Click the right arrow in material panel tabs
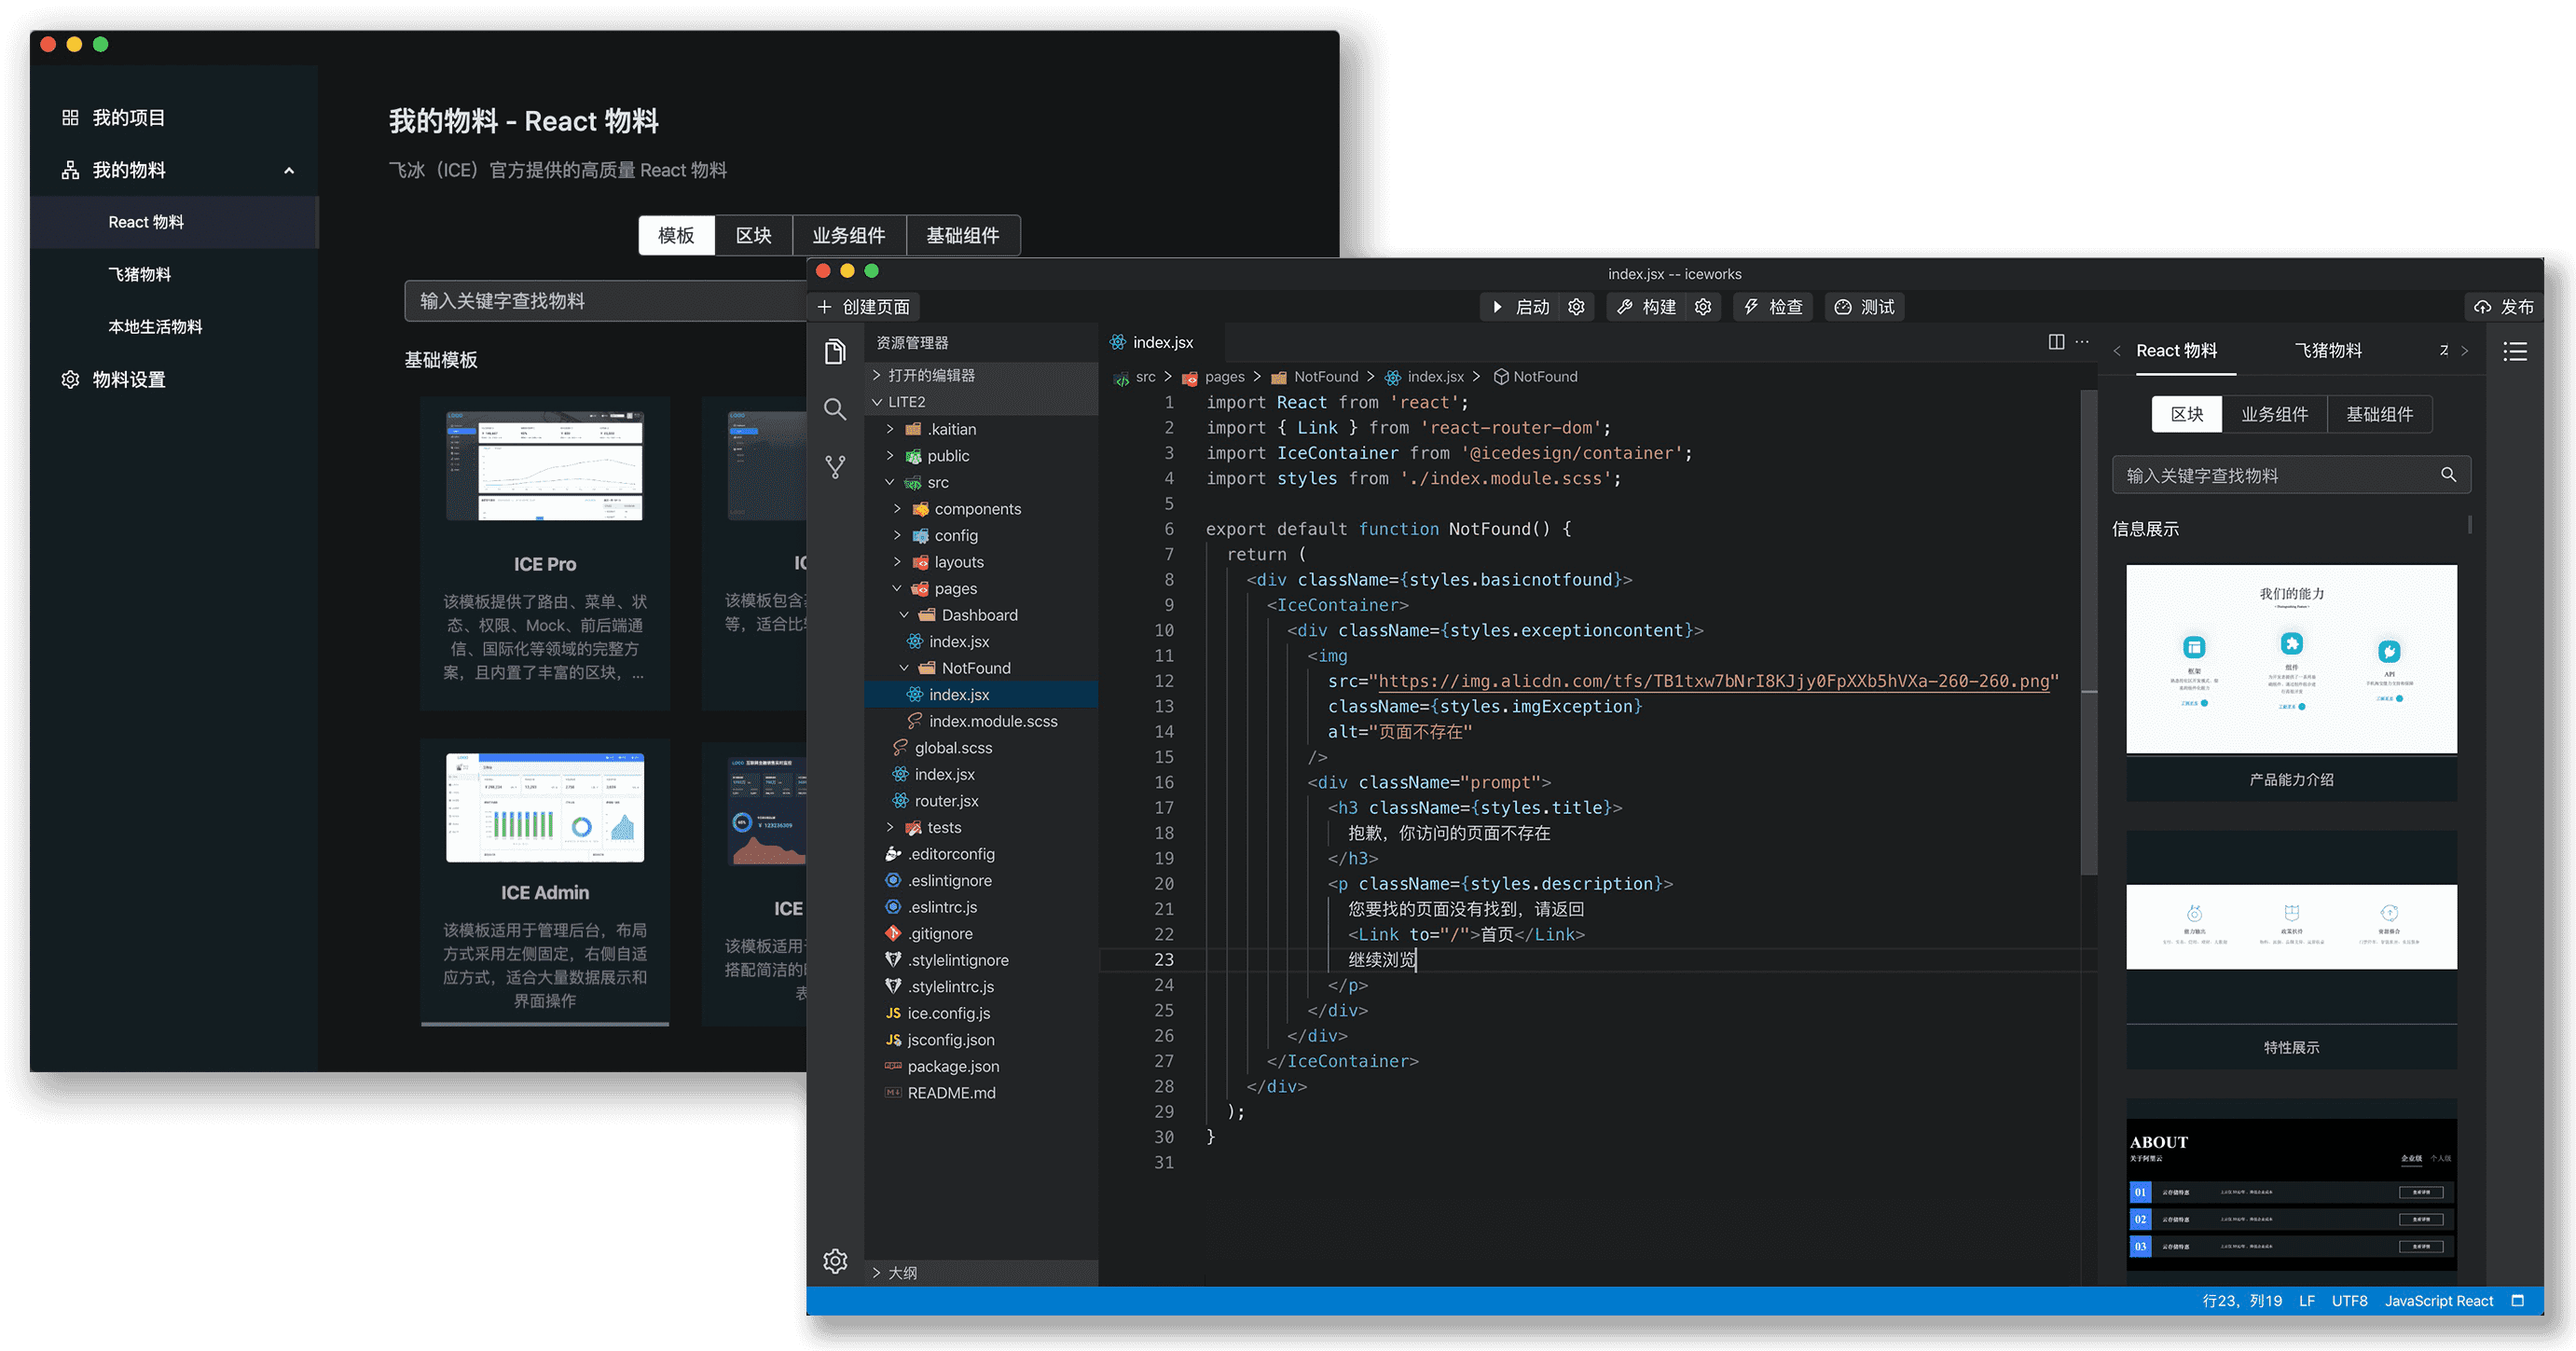 [x=2465, y=351]
